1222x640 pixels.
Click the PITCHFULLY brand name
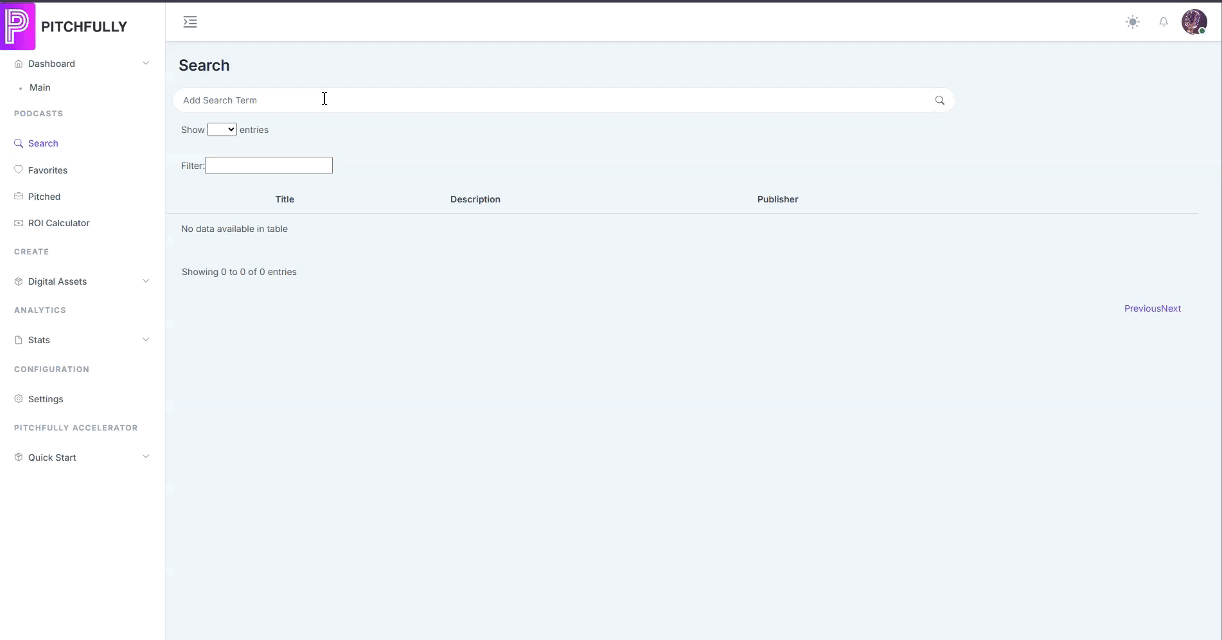click(x=84, y=27)
